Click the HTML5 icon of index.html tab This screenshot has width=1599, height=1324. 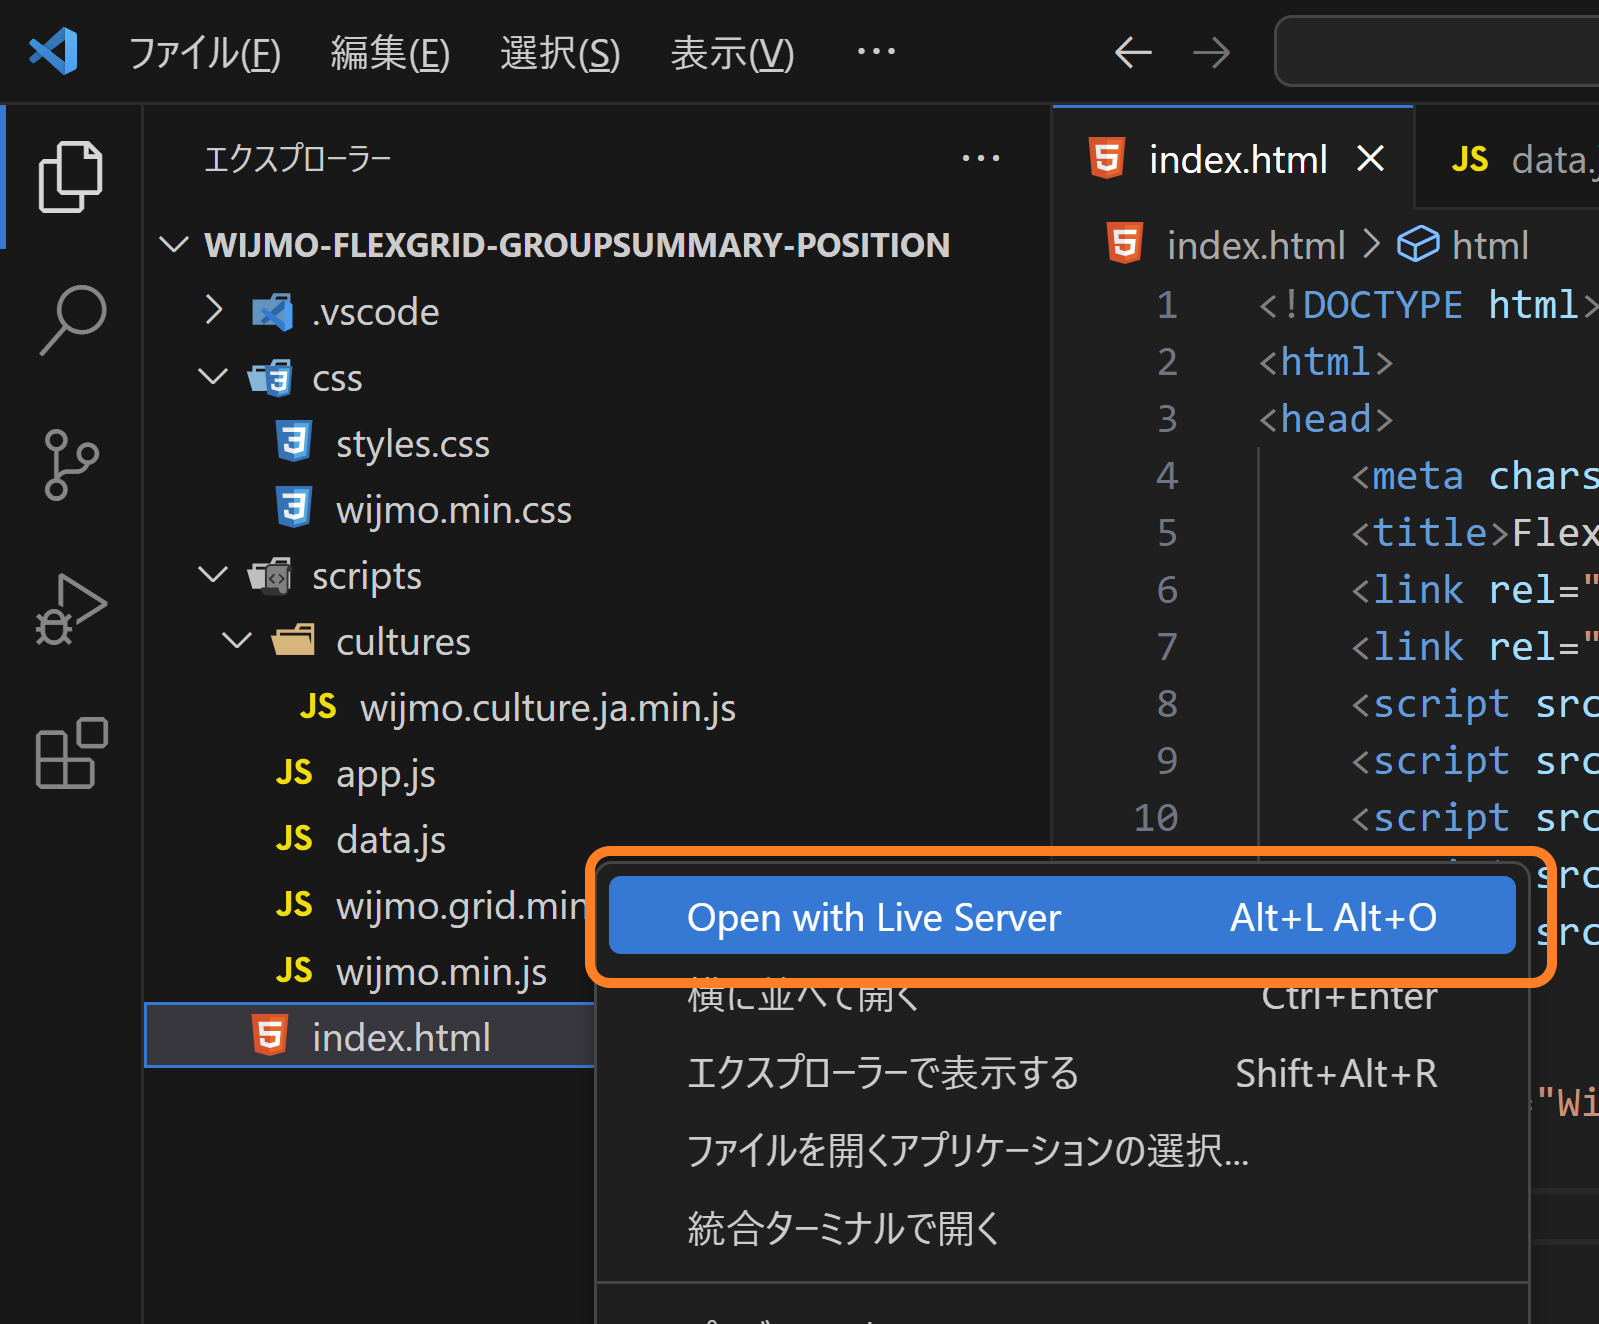click(x=1107, y=158)
